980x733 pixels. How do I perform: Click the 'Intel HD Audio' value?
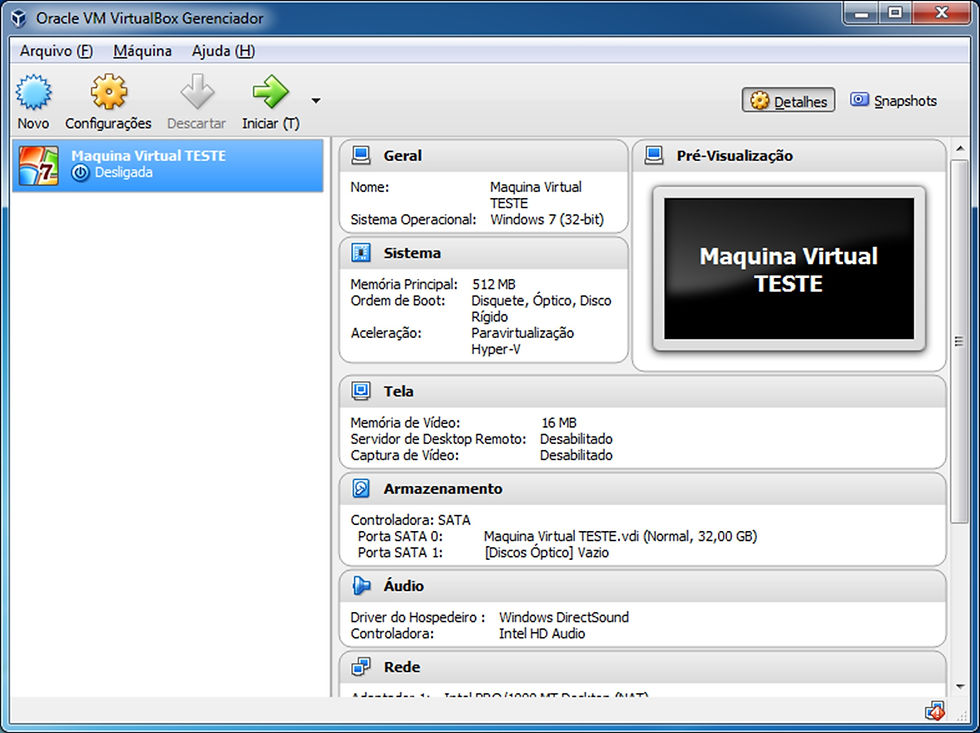542,634
